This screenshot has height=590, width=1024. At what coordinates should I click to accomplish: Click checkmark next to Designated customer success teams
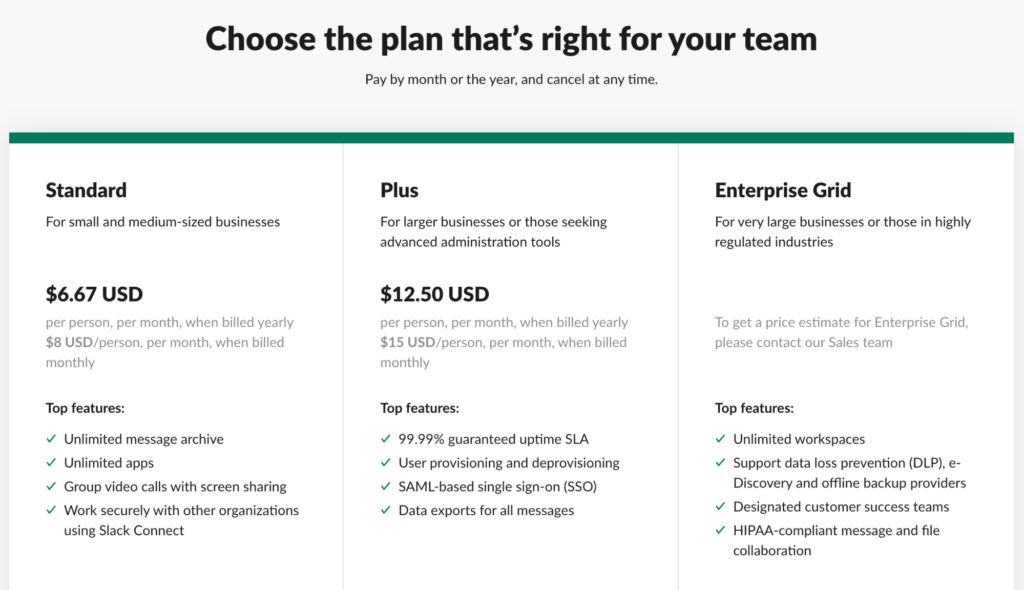pos(720,506)
